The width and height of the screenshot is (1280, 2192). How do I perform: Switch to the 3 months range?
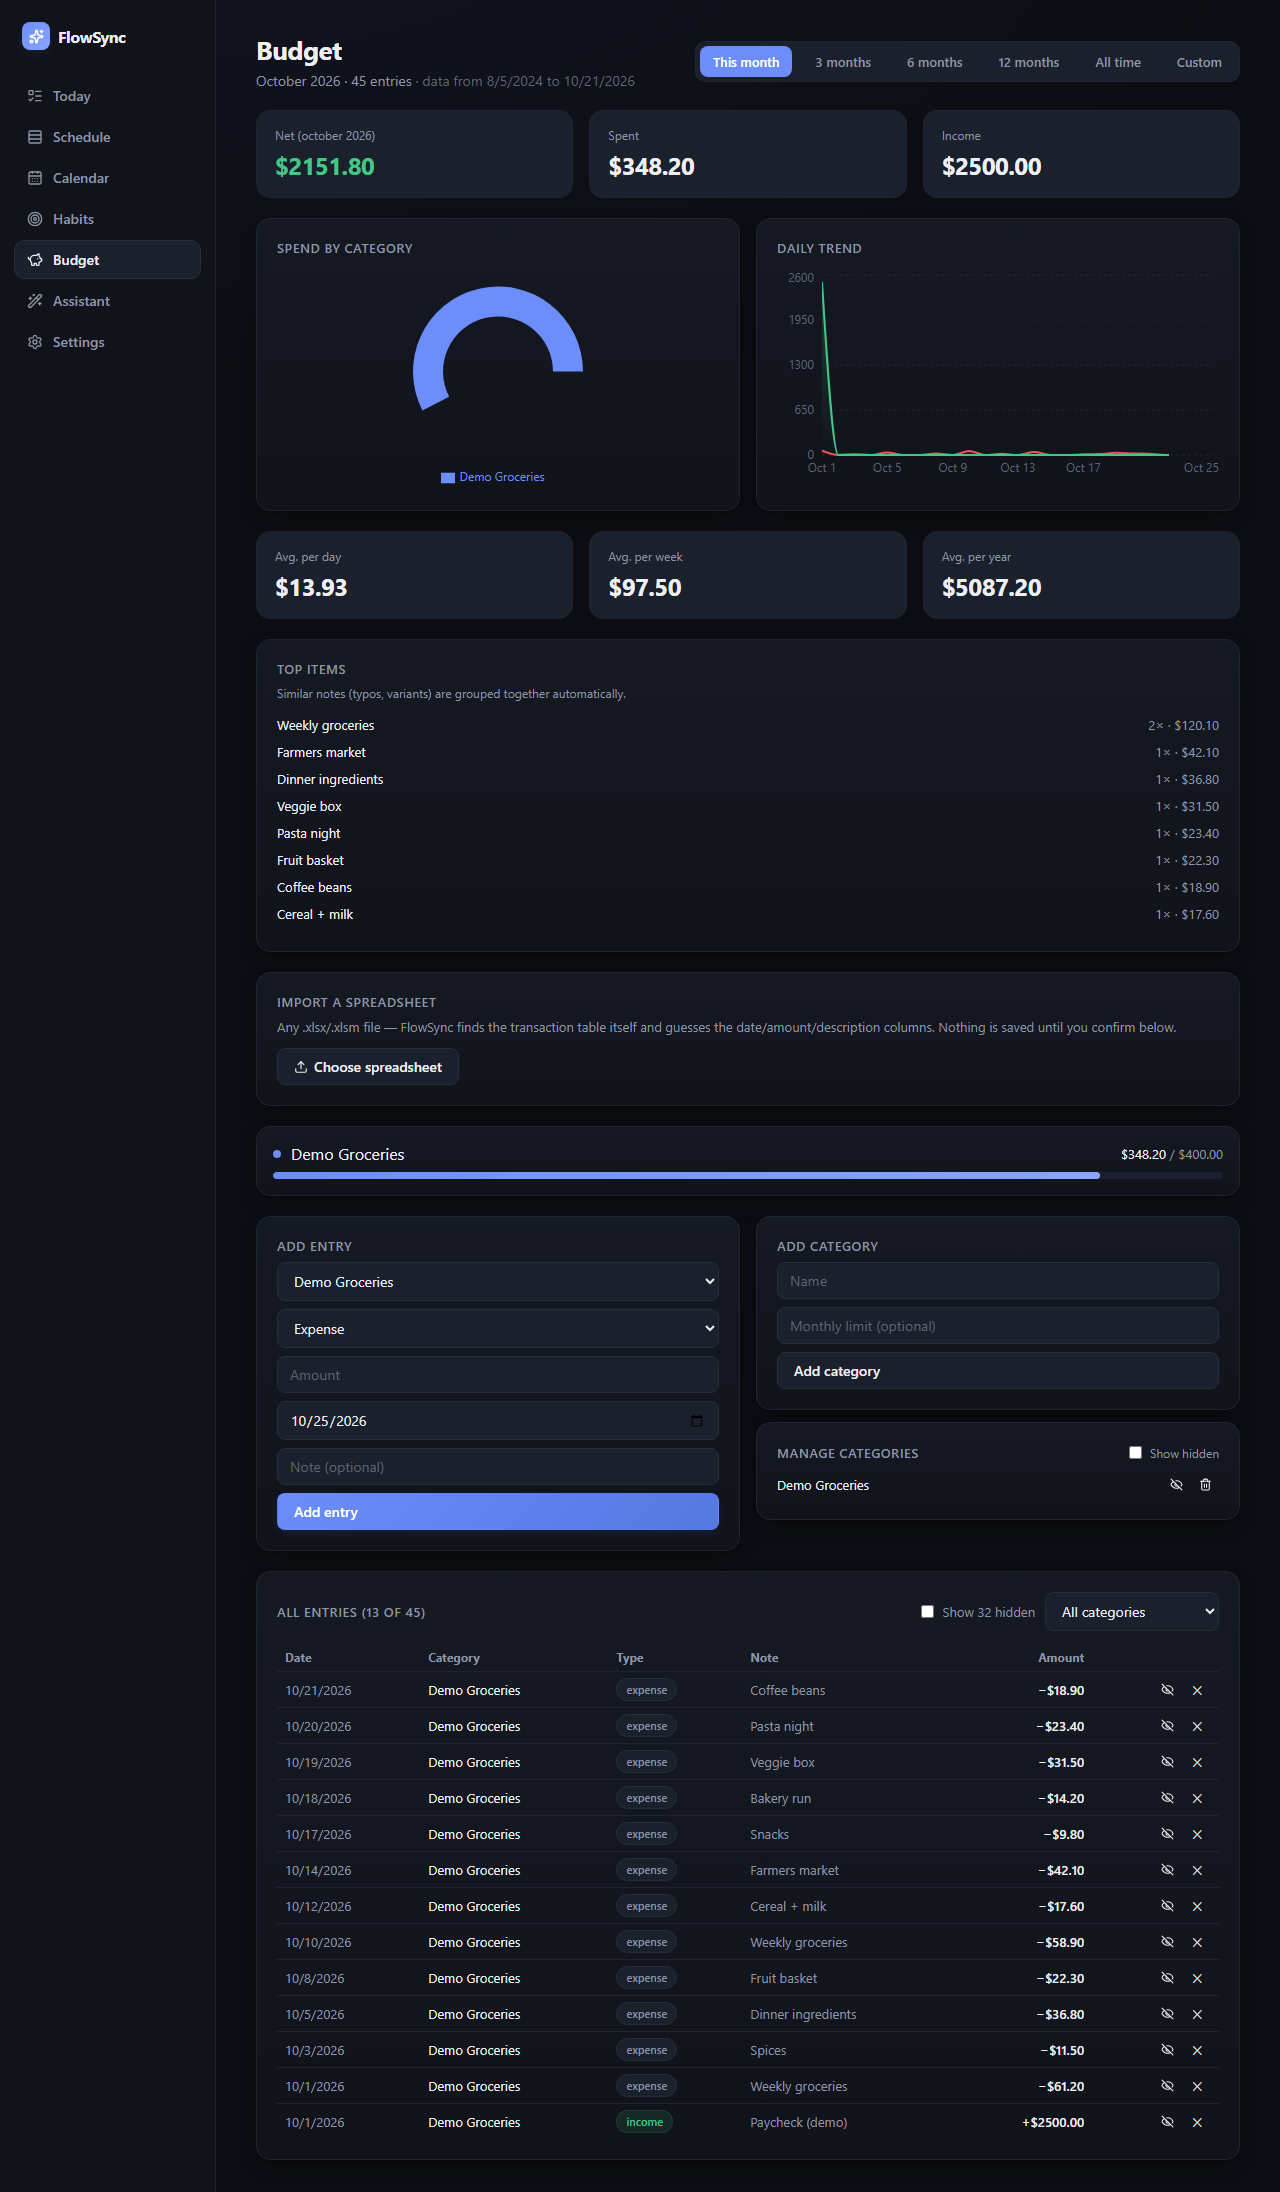[843, 62]
